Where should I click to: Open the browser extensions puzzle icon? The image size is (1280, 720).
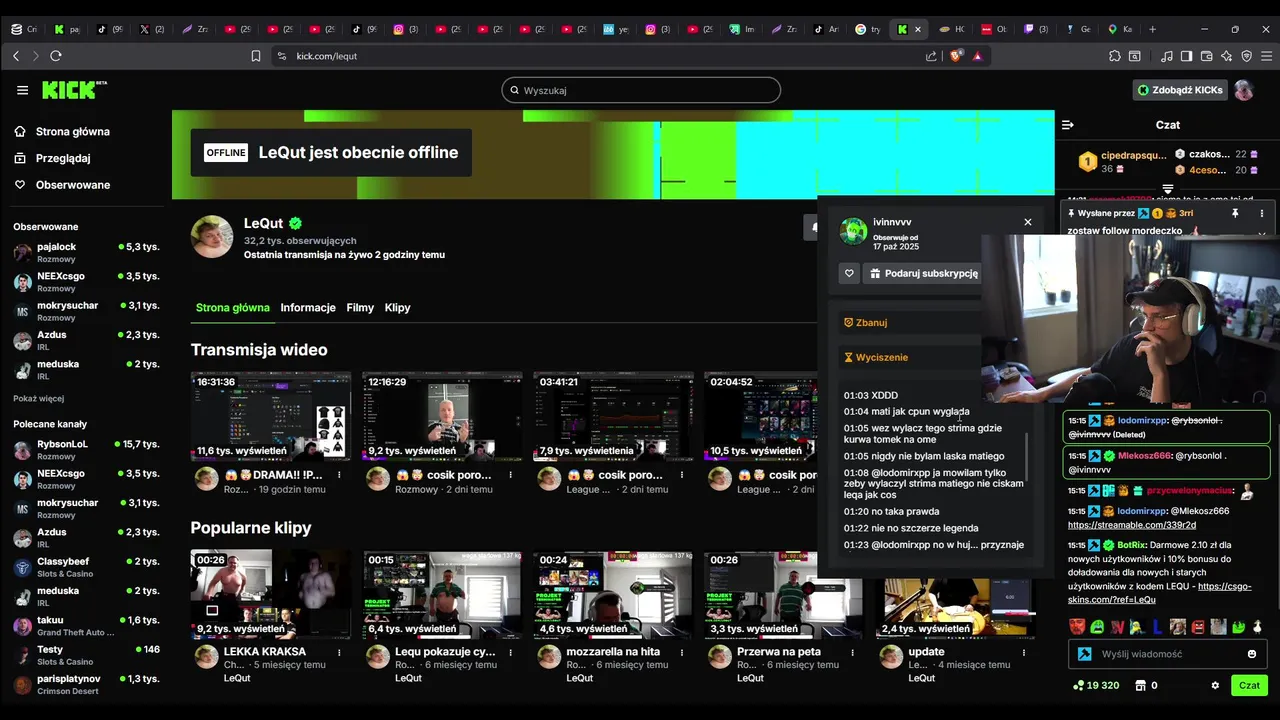[x=1115, y=56]
